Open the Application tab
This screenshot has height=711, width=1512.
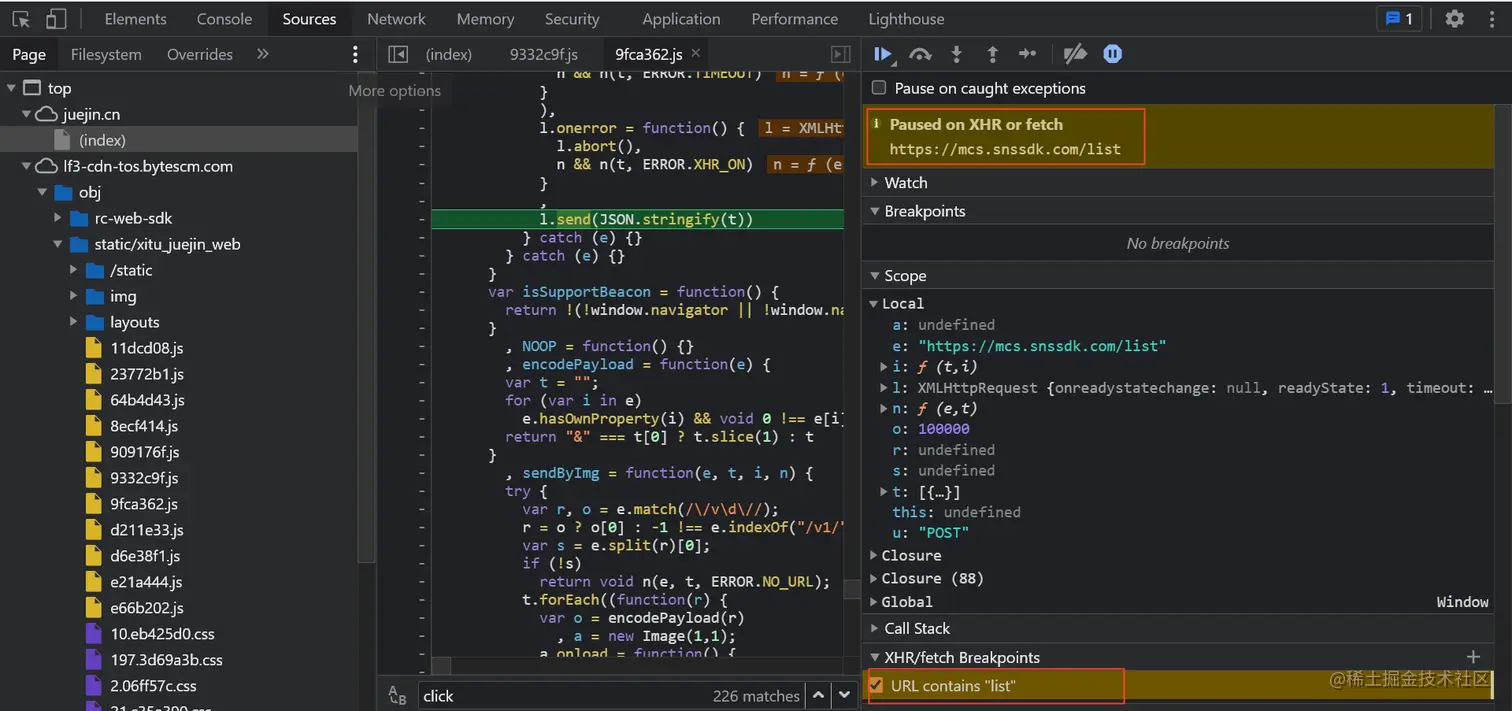(x=681, y=19)
